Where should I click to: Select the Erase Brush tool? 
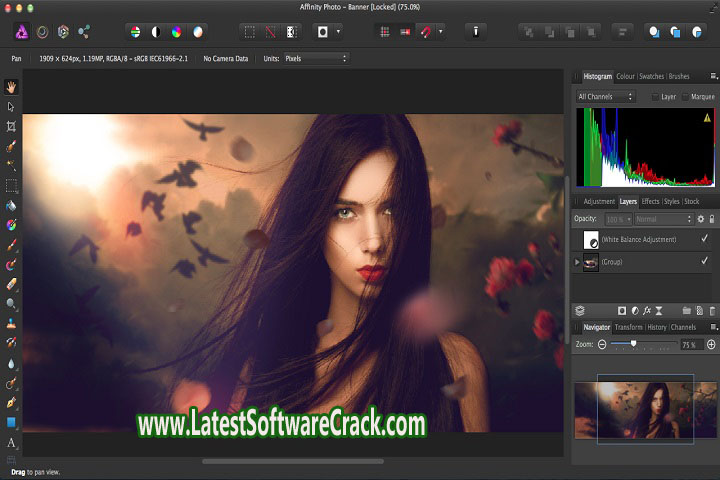point(11,284)
